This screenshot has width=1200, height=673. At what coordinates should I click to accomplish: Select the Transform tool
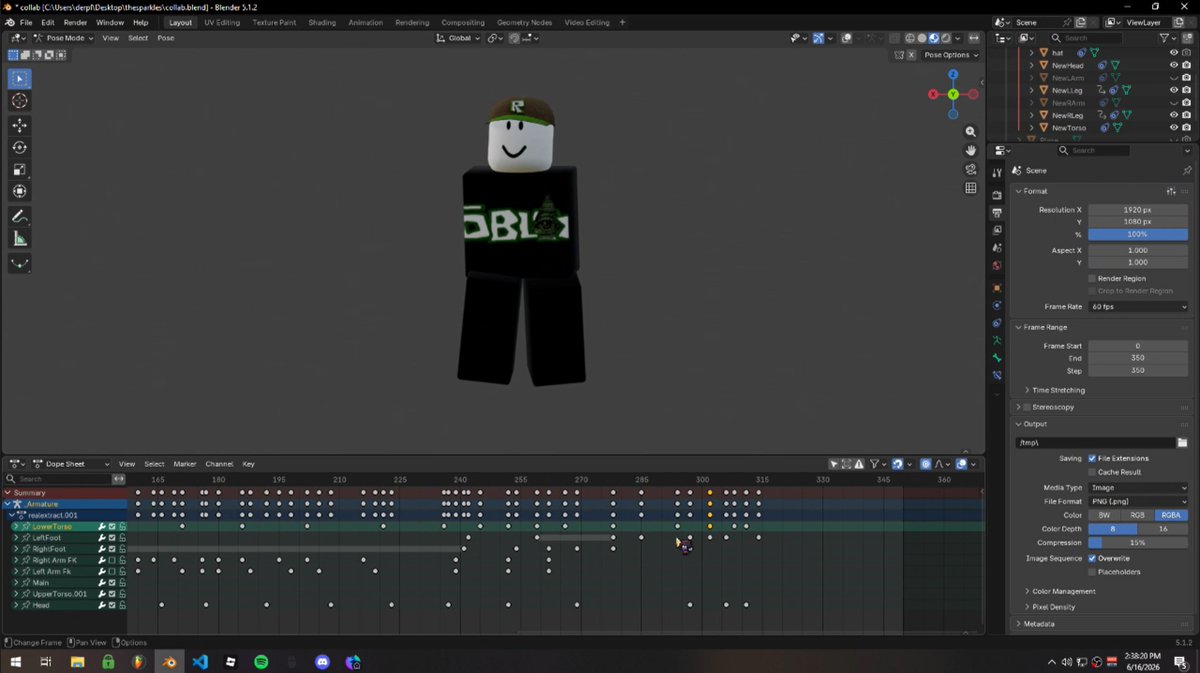click(20, 191)
